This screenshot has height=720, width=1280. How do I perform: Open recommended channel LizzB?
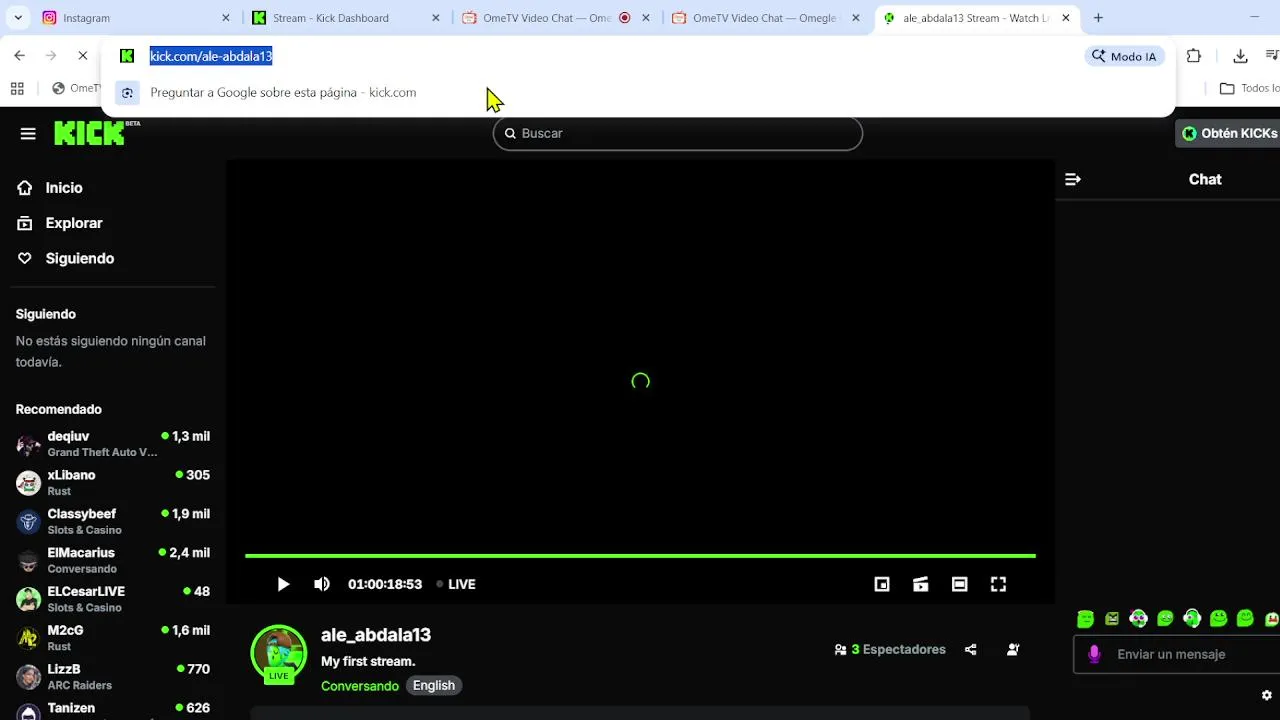tap(113, 677)
